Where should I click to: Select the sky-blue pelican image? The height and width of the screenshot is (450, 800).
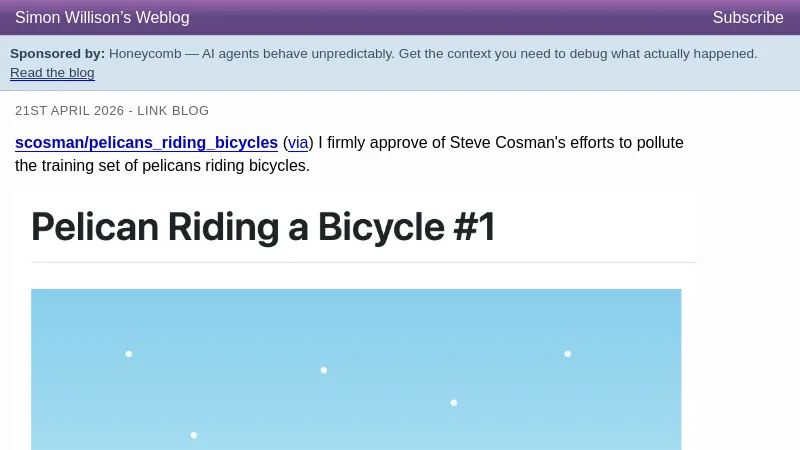pos(356,369)
